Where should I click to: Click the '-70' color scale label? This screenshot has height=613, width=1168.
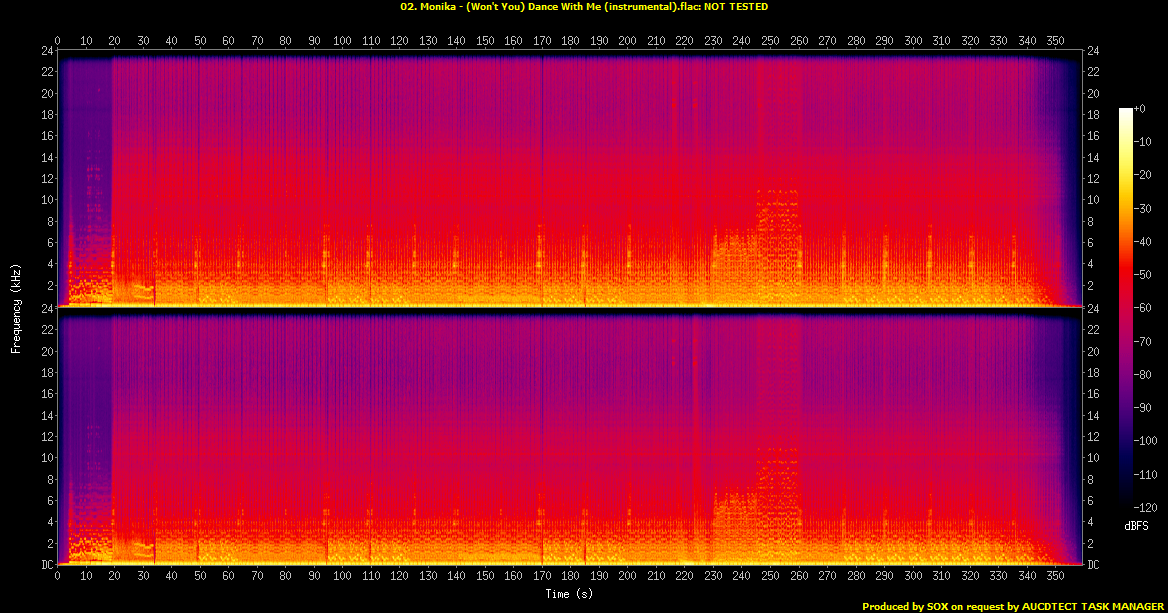point(1143,341)
